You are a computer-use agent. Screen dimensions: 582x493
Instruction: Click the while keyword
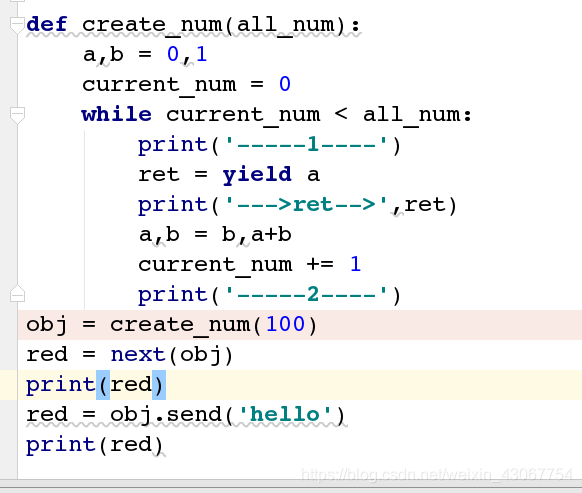(x=117, y=114)
